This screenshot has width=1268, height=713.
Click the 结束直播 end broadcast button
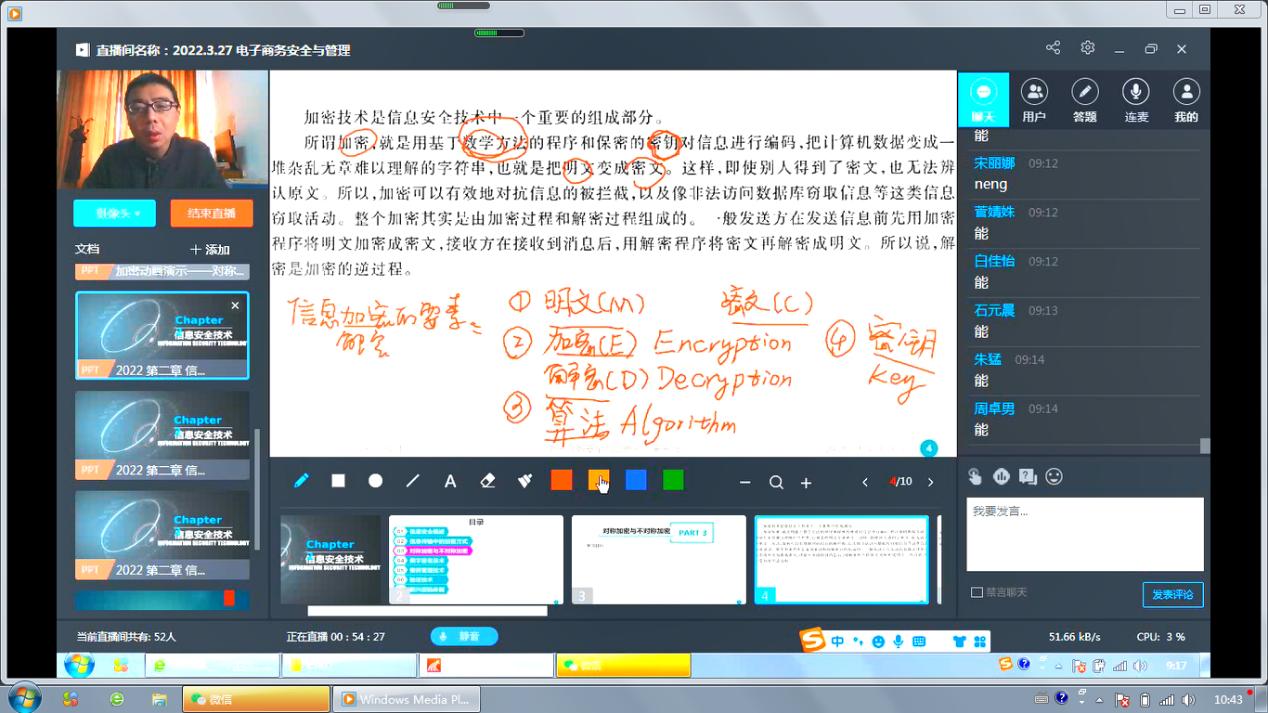click(x=210, y=213)
